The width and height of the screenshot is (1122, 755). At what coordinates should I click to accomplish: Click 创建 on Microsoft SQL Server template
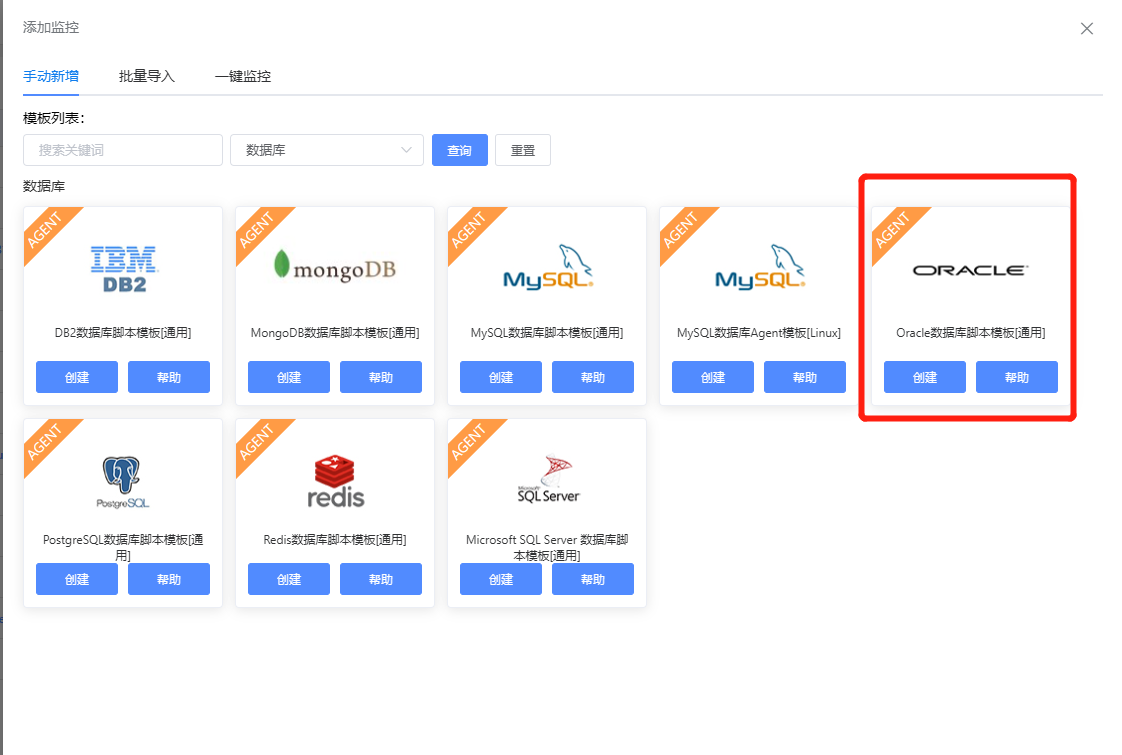[x=501, y=579]
